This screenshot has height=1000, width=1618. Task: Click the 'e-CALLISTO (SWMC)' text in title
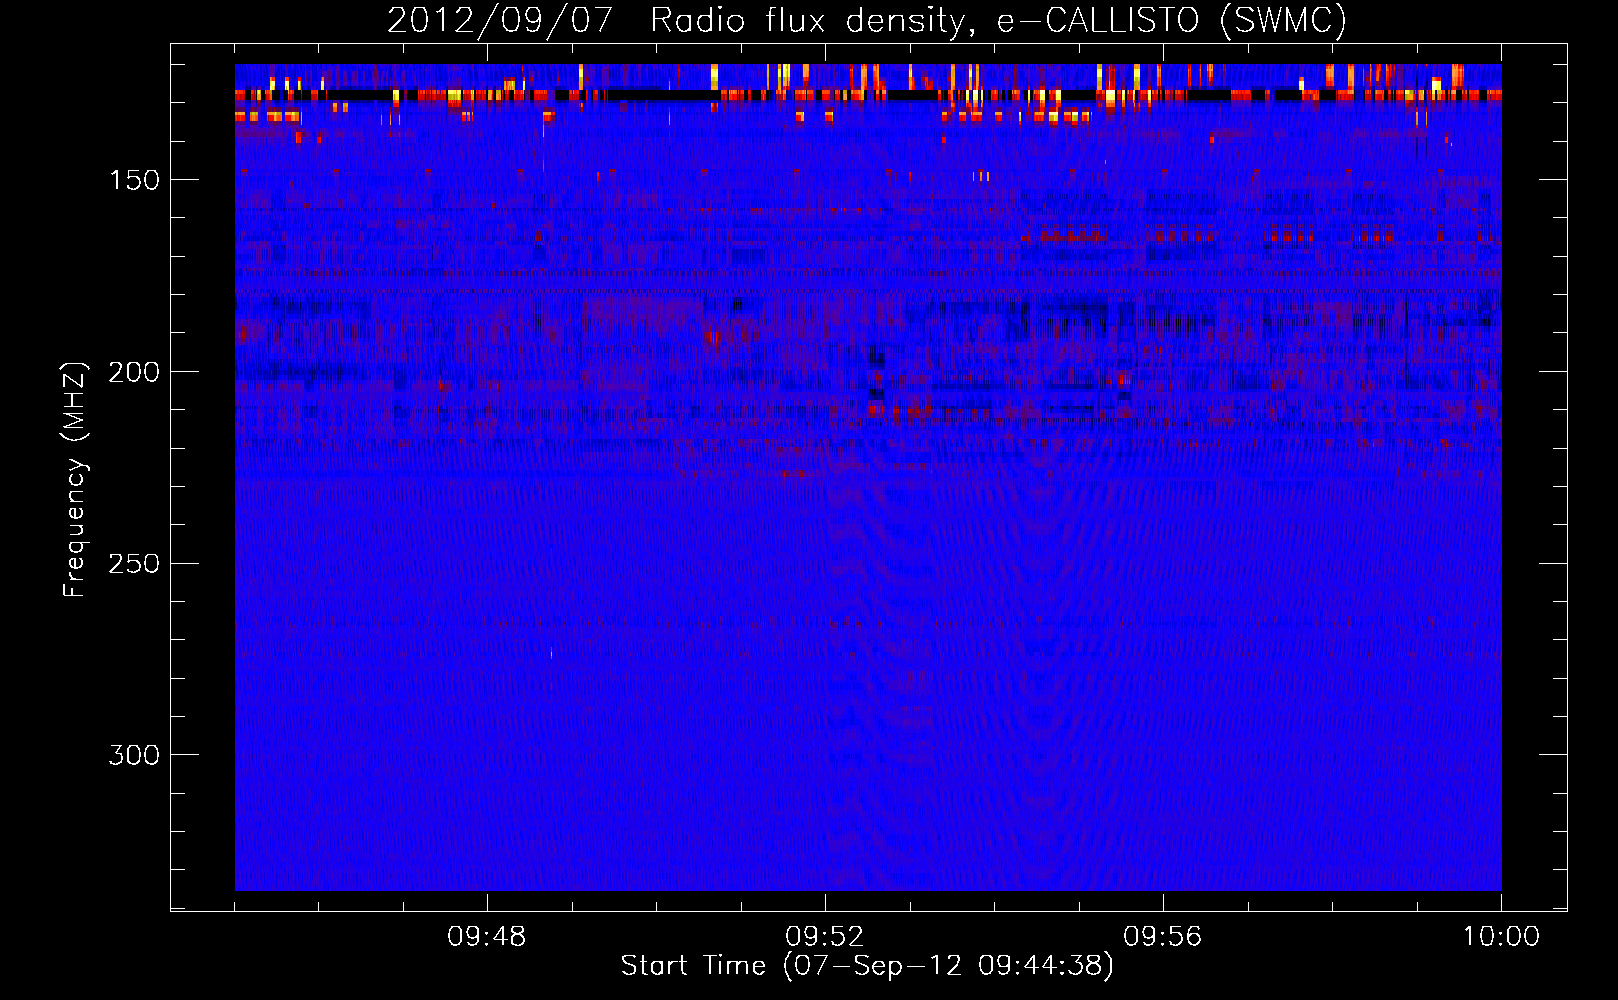(x=1172, y=20)
